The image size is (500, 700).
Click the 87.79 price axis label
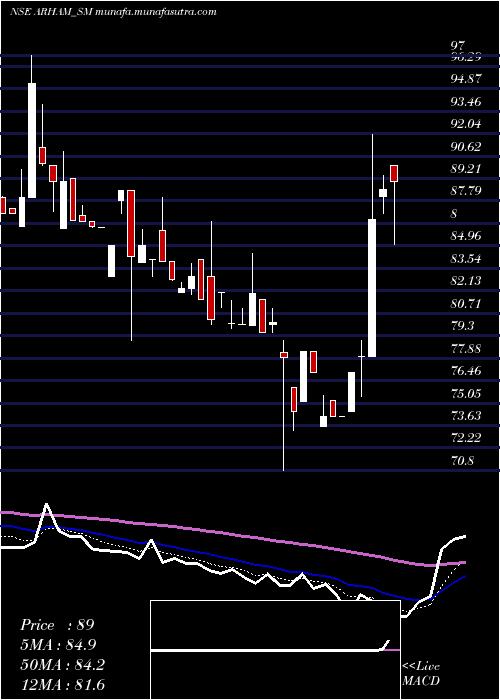pos(466,191)
